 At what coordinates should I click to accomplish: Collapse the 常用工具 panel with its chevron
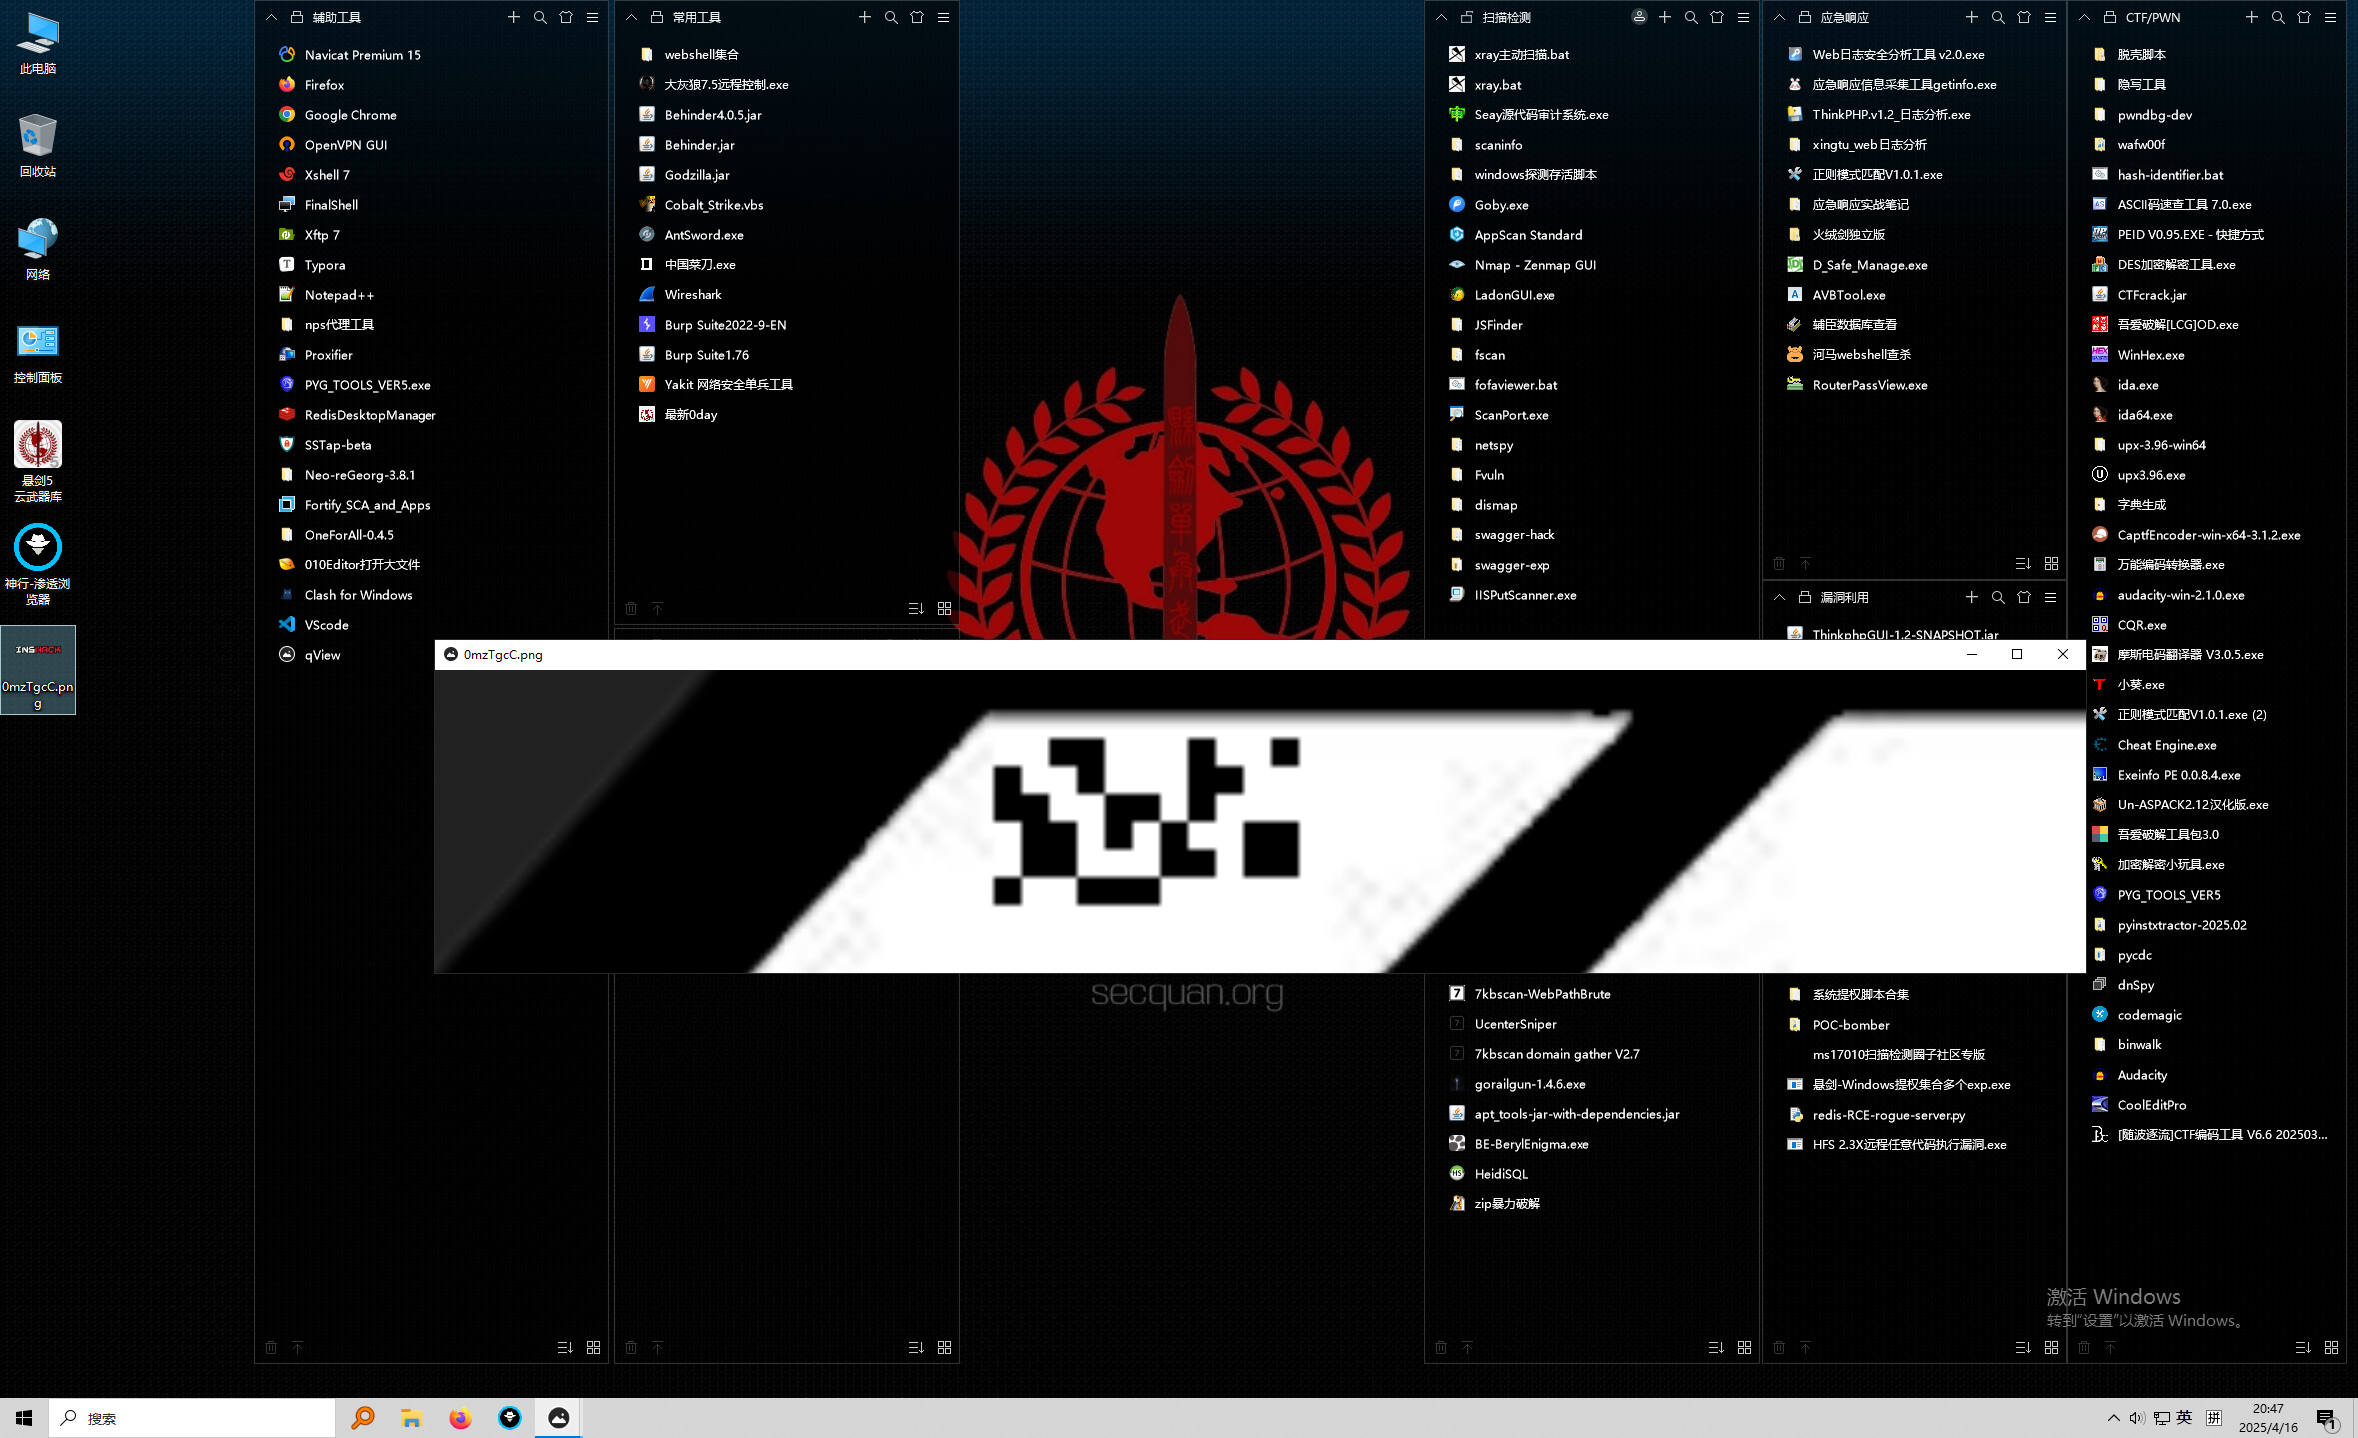coord(631,17)
